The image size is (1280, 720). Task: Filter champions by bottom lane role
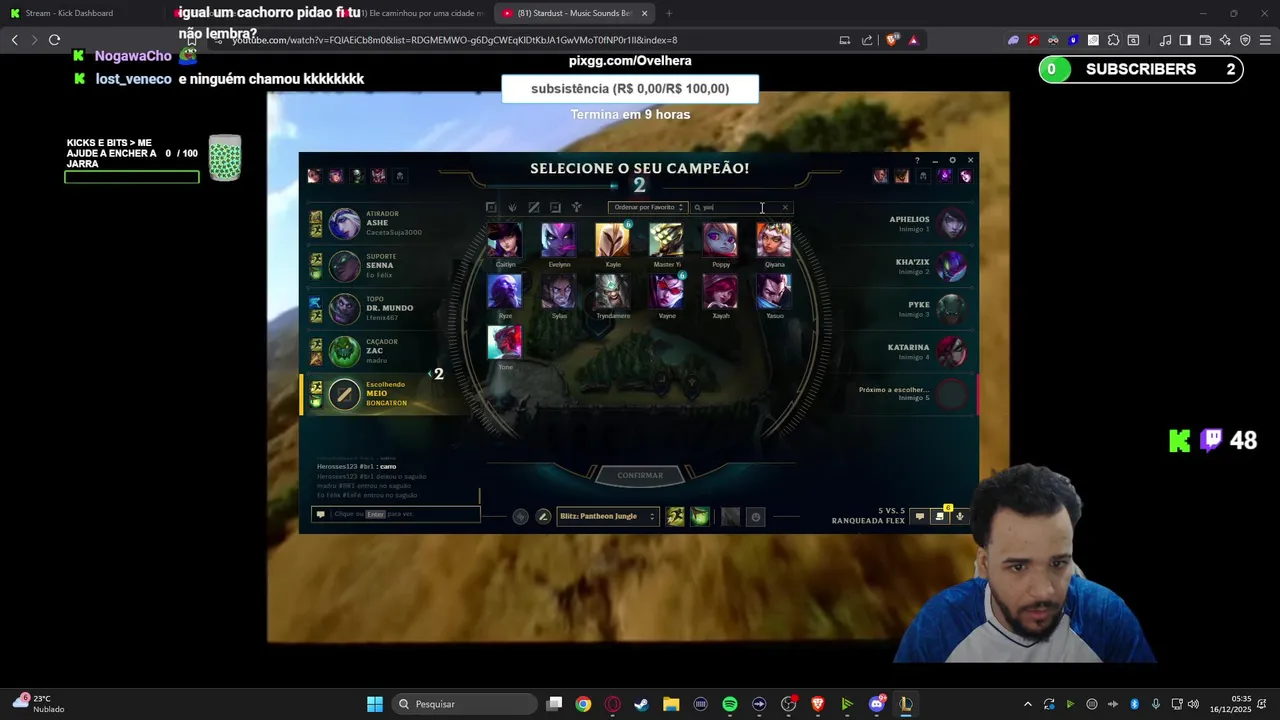coord(555,207)
